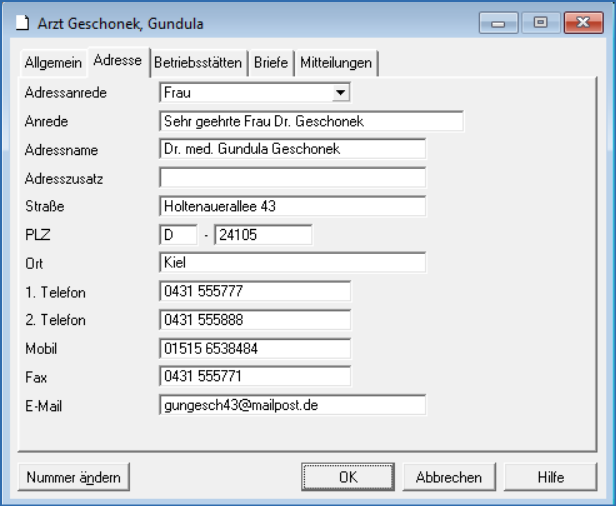Minimize the Arzt Geschonek window
Viewport: 616px width, 506px height.
(498, 23)
